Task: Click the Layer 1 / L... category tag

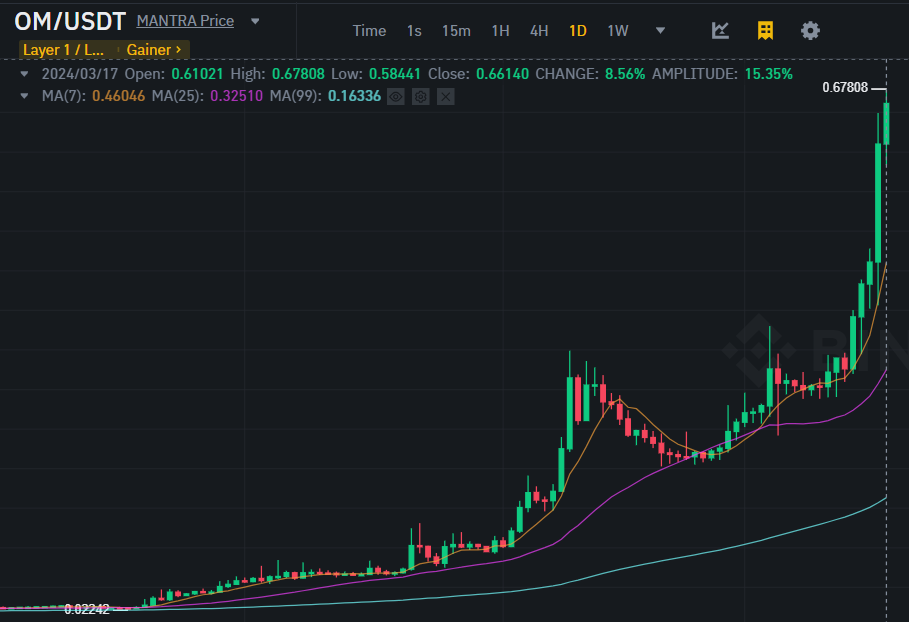Action: pyautogui.click(x=64, y=50)
